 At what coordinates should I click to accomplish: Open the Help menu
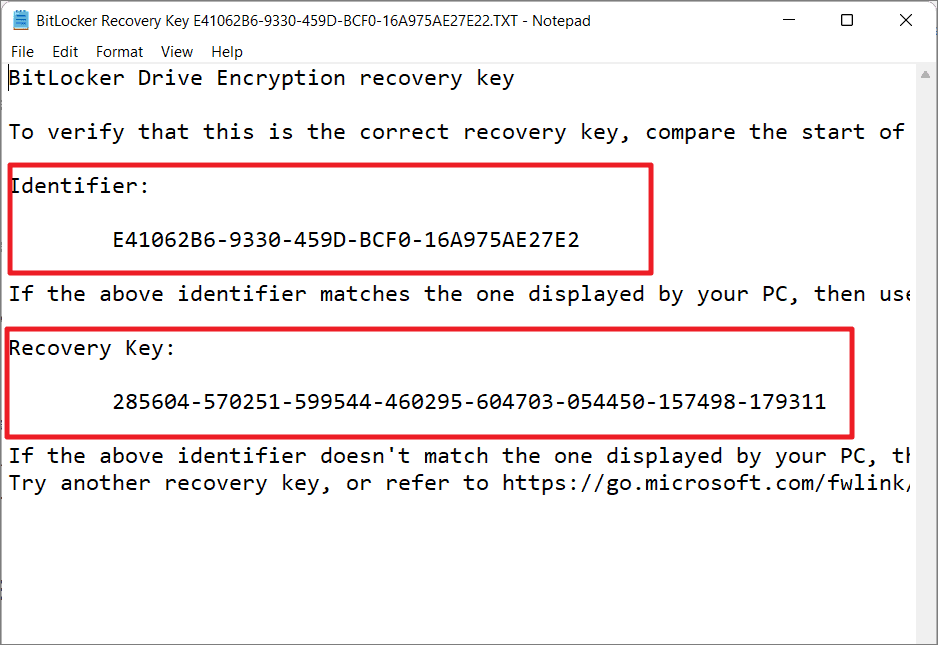pos(226,51)
